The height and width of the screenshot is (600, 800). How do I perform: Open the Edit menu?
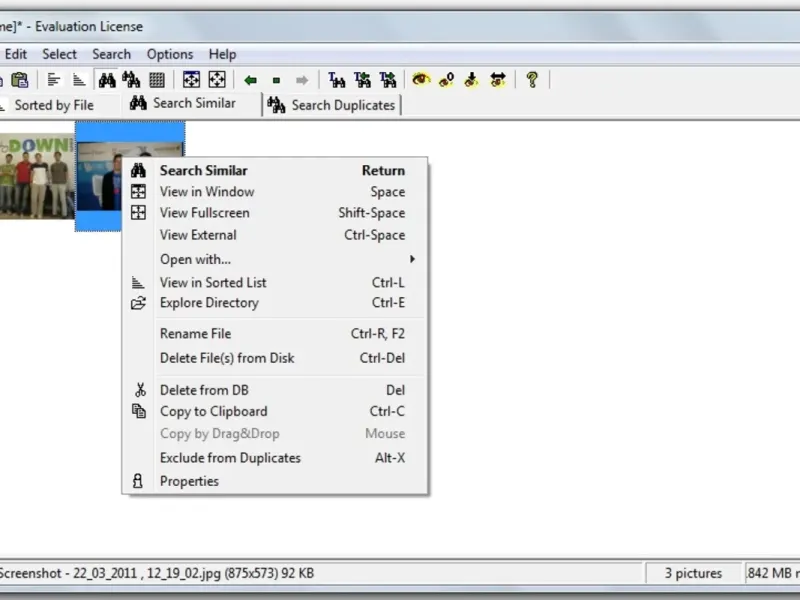[16, 54]
